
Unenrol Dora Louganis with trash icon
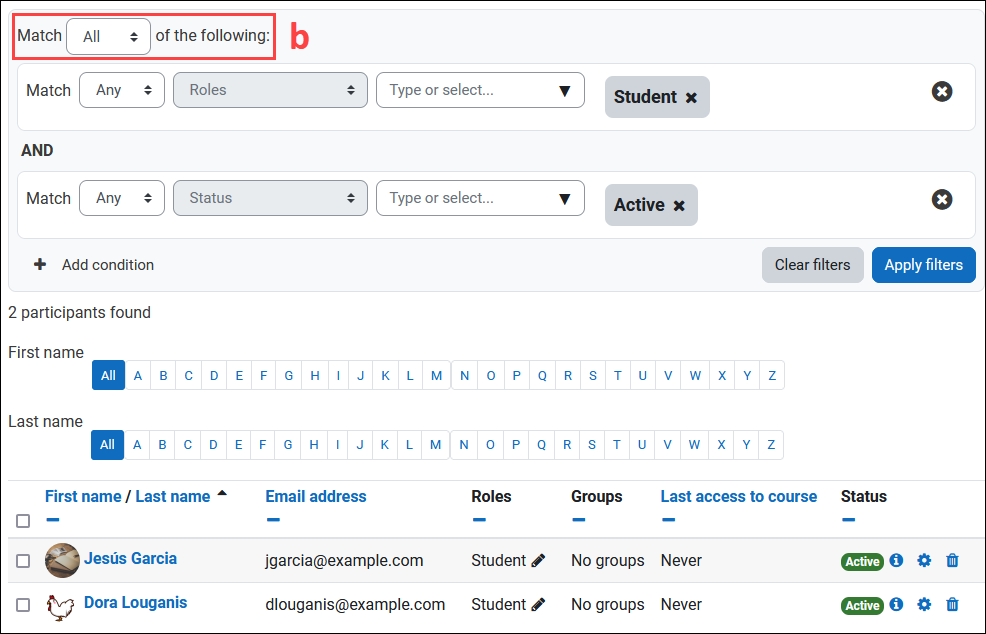(x=952, y=604)
